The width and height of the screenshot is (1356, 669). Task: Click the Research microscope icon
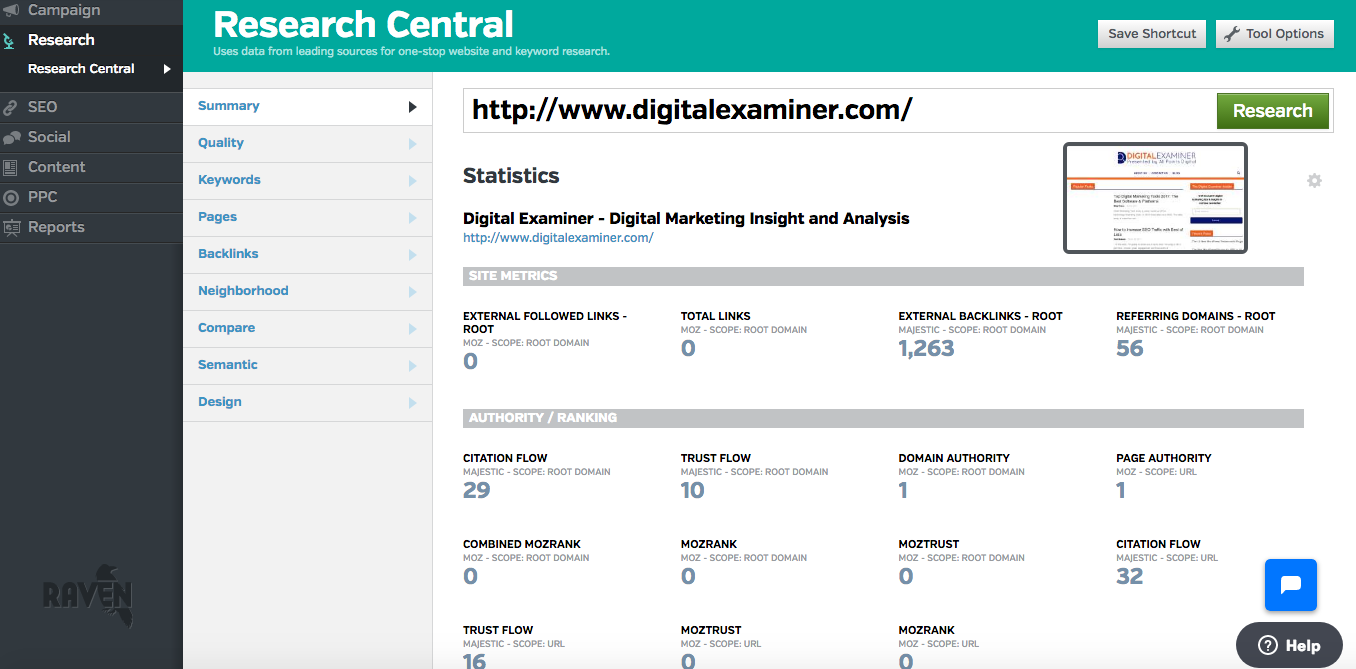click(x=11, y=41)
